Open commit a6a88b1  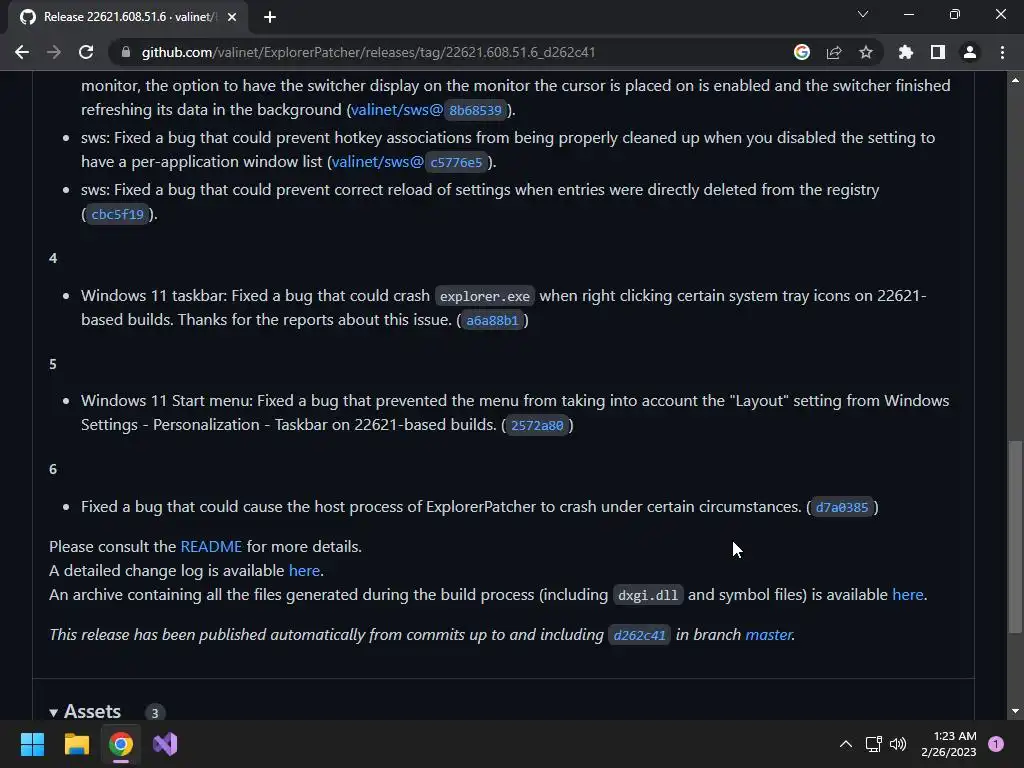click(x=492, y=320)
